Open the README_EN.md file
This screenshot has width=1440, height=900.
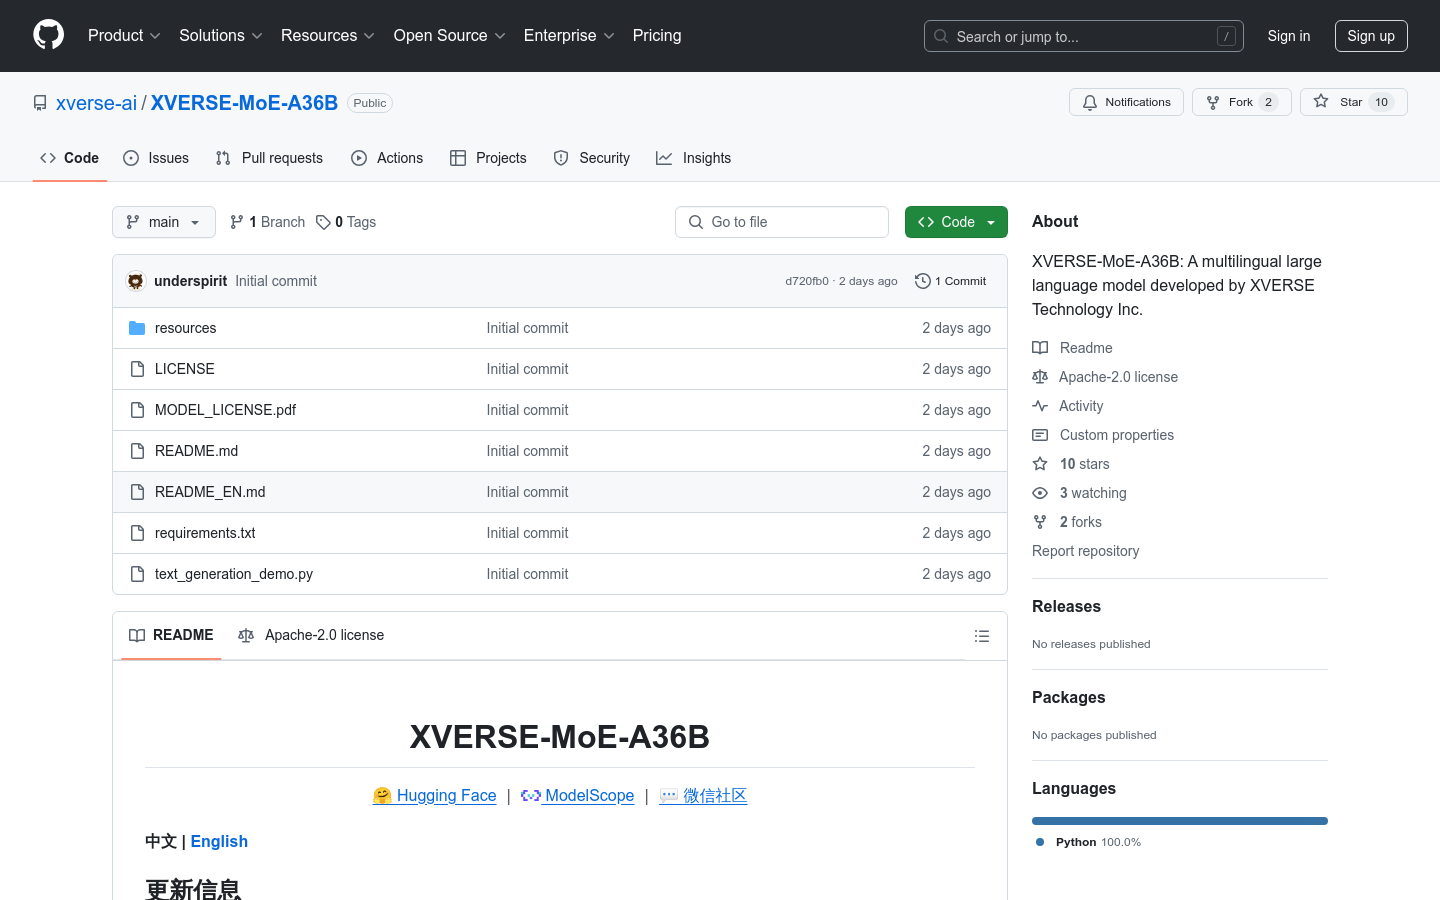pos(210,492)
